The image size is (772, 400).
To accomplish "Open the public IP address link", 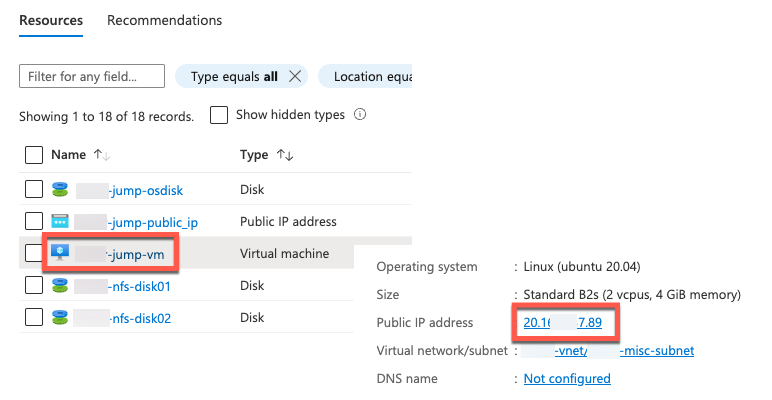I will point(561,323).
